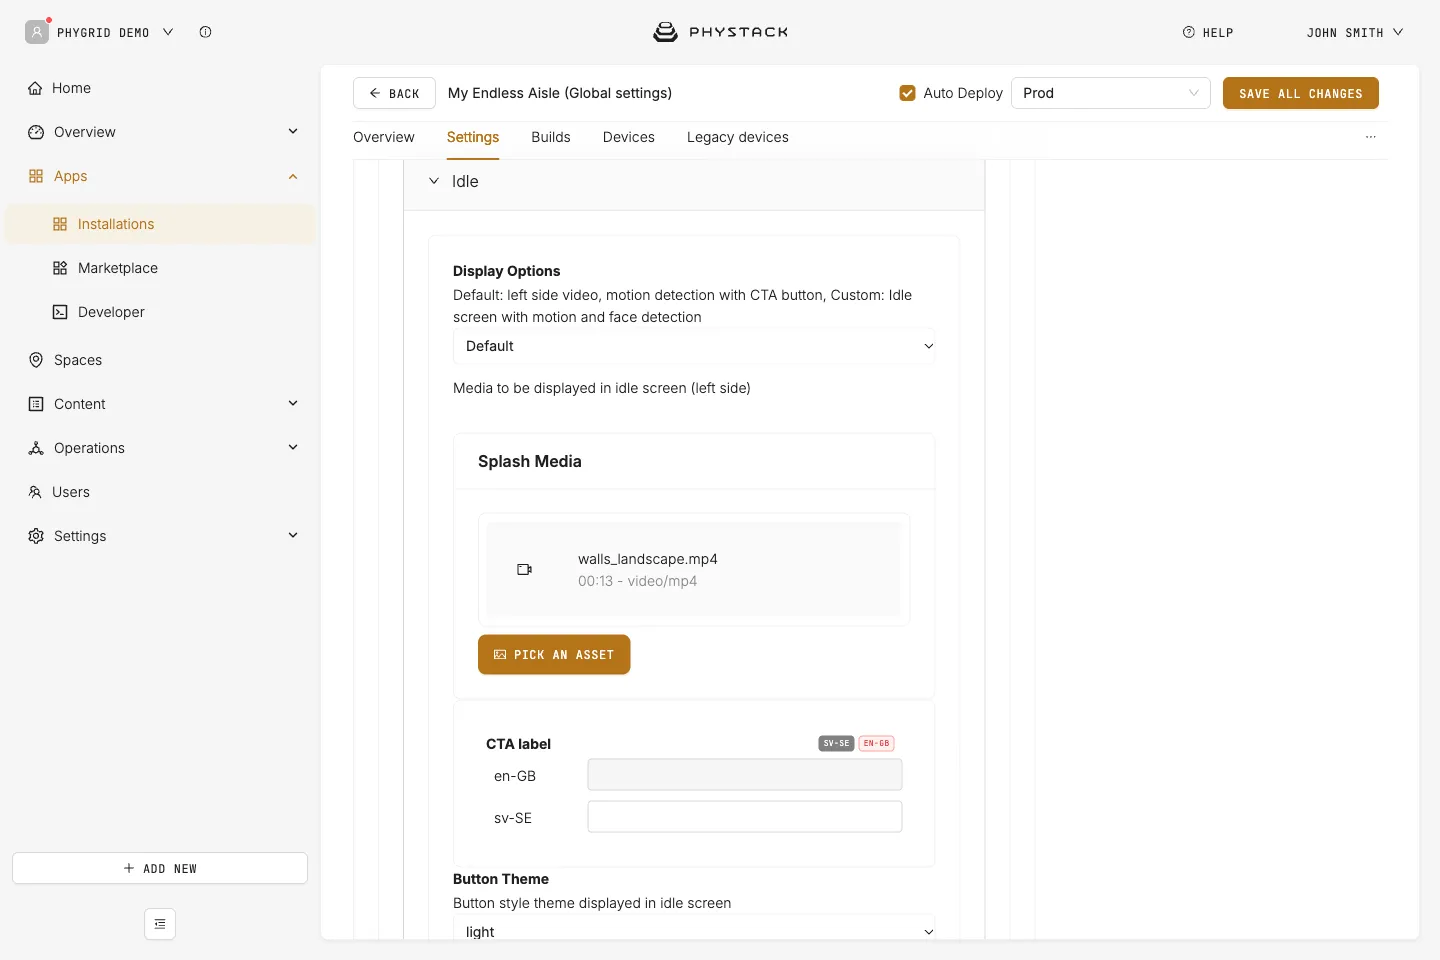Click the Settings gear icon in sidebar
The height and width of the screenshot is (960, 1440).
click(x=36, y=536)
